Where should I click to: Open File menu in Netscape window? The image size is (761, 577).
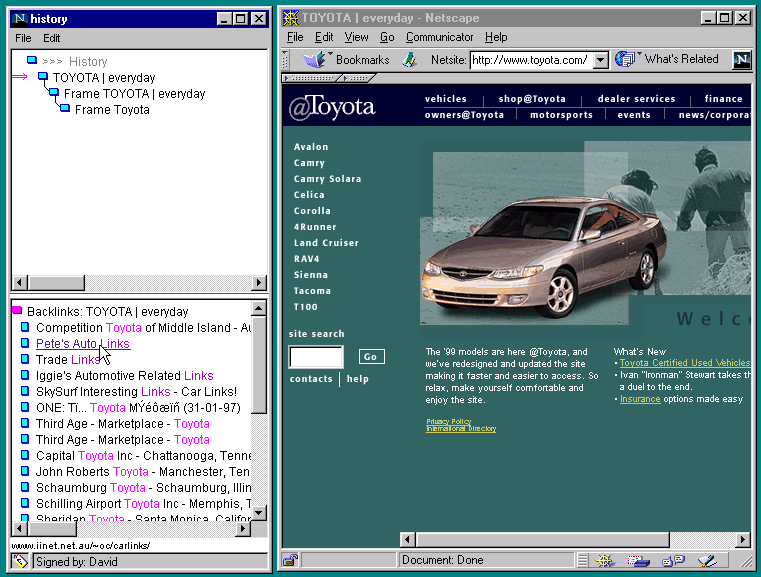coord(295,37)
